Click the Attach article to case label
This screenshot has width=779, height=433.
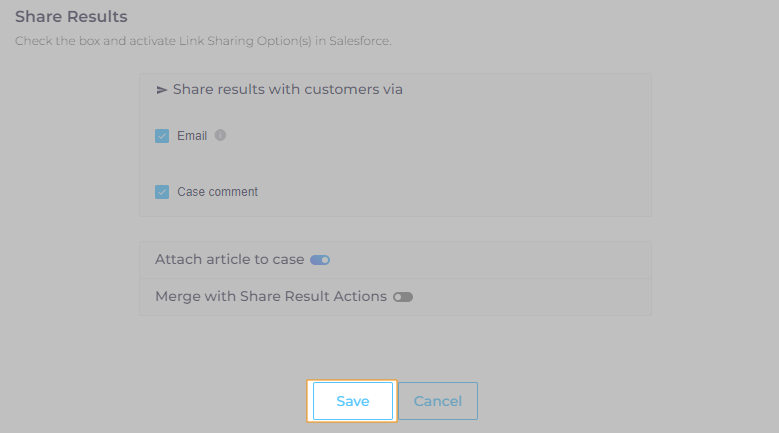(x=229, y=259)
